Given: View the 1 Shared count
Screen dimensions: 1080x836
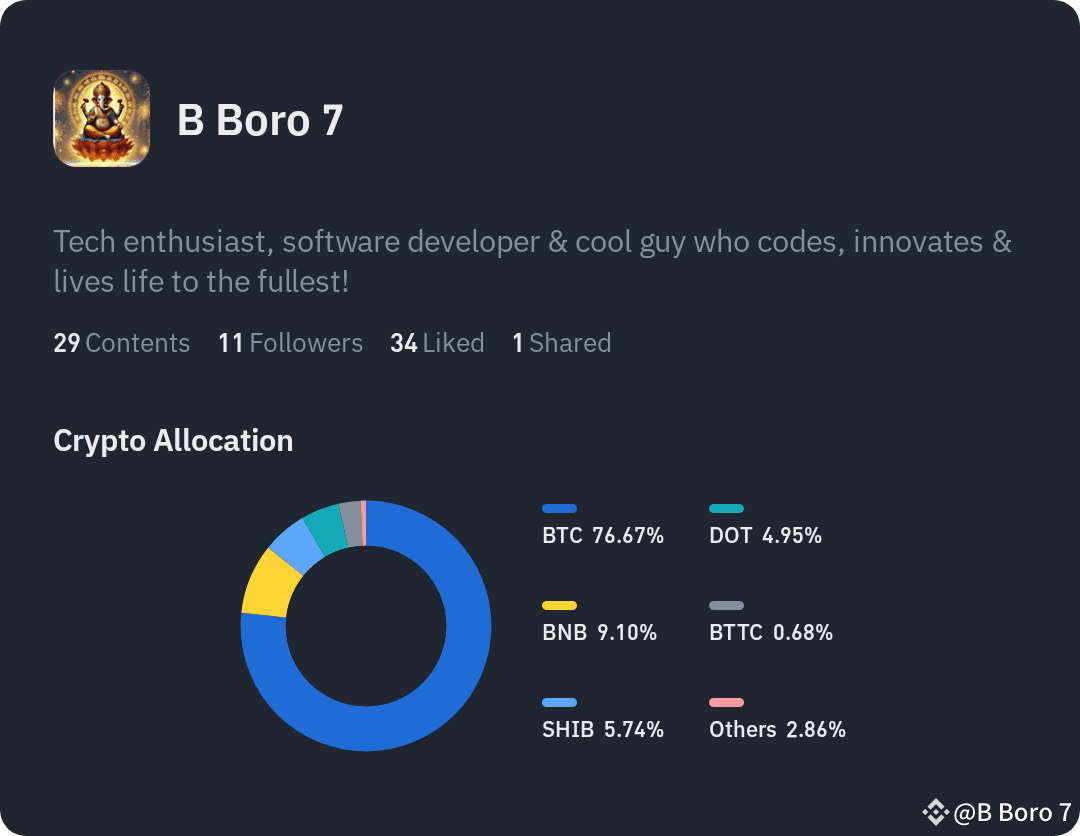Looking at the screenshot, I should click(562, 343).
